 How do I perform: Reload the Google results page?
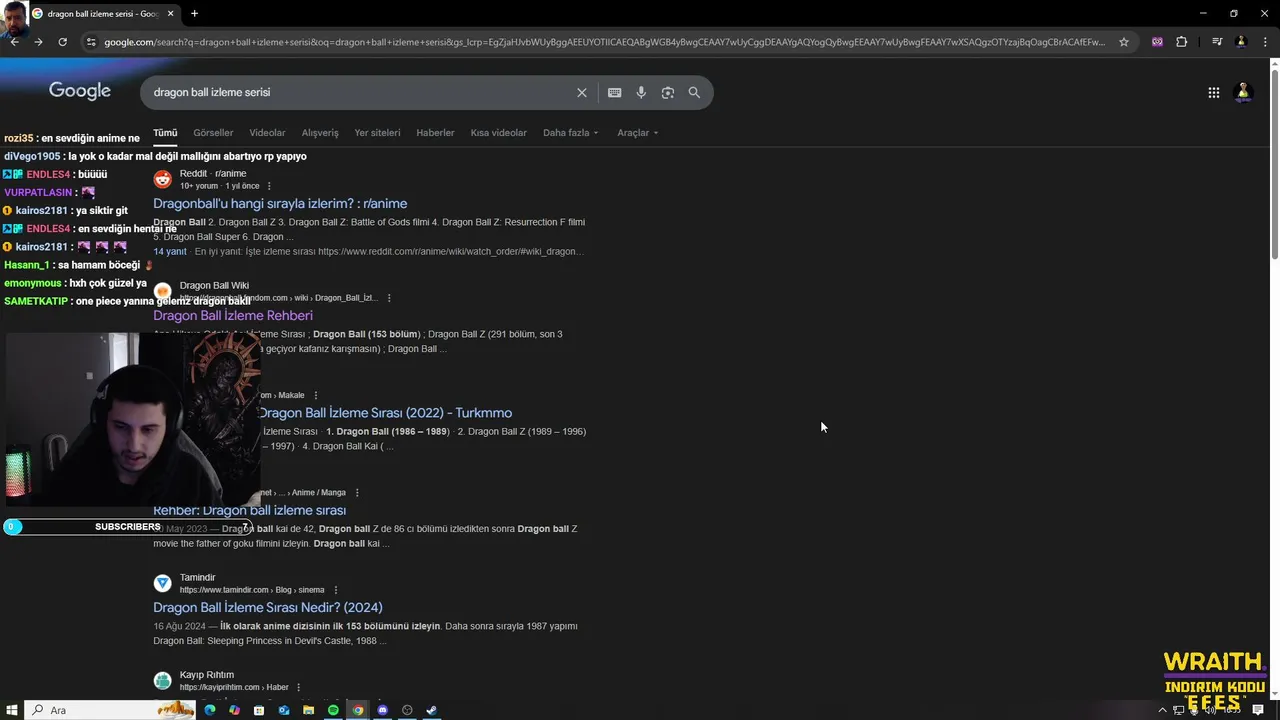[x=62, y=42]
